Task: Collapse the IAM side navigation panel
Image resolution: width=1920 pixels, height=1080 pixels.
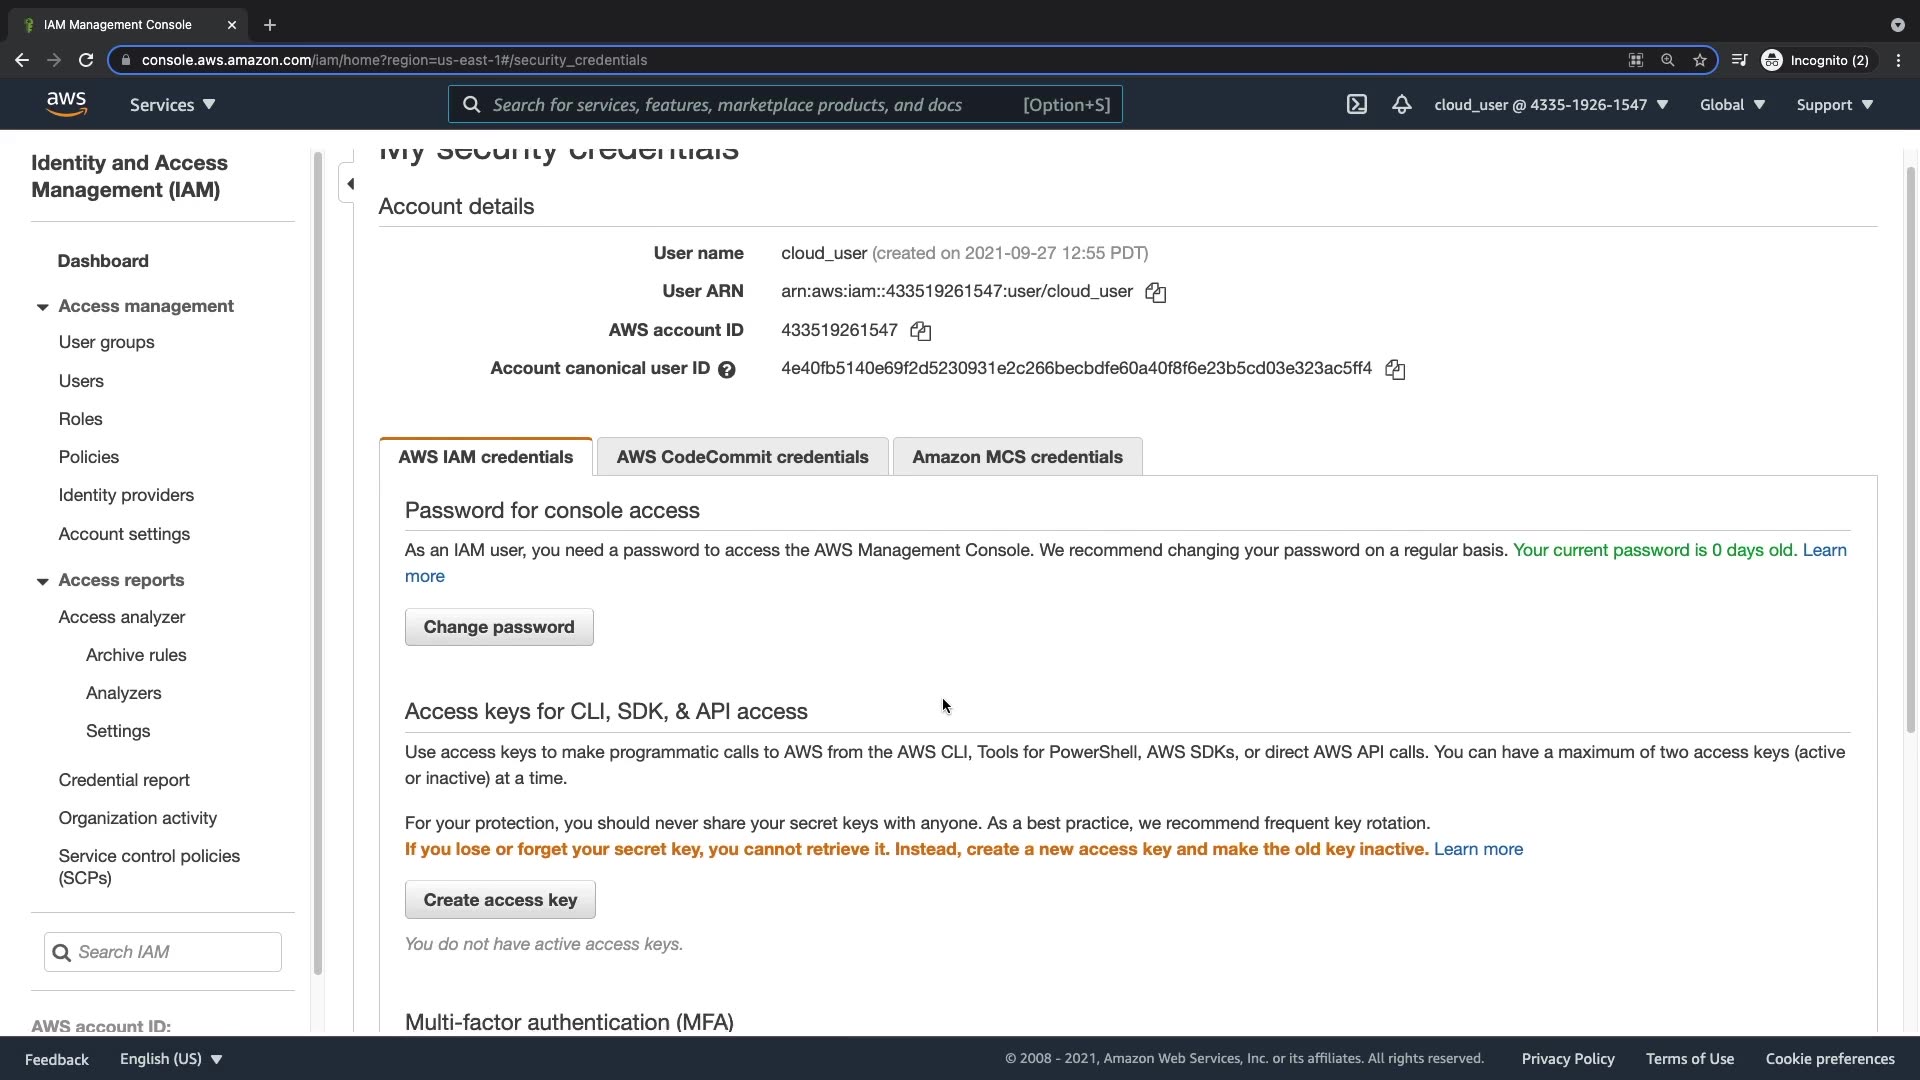Action: (349, 184)
